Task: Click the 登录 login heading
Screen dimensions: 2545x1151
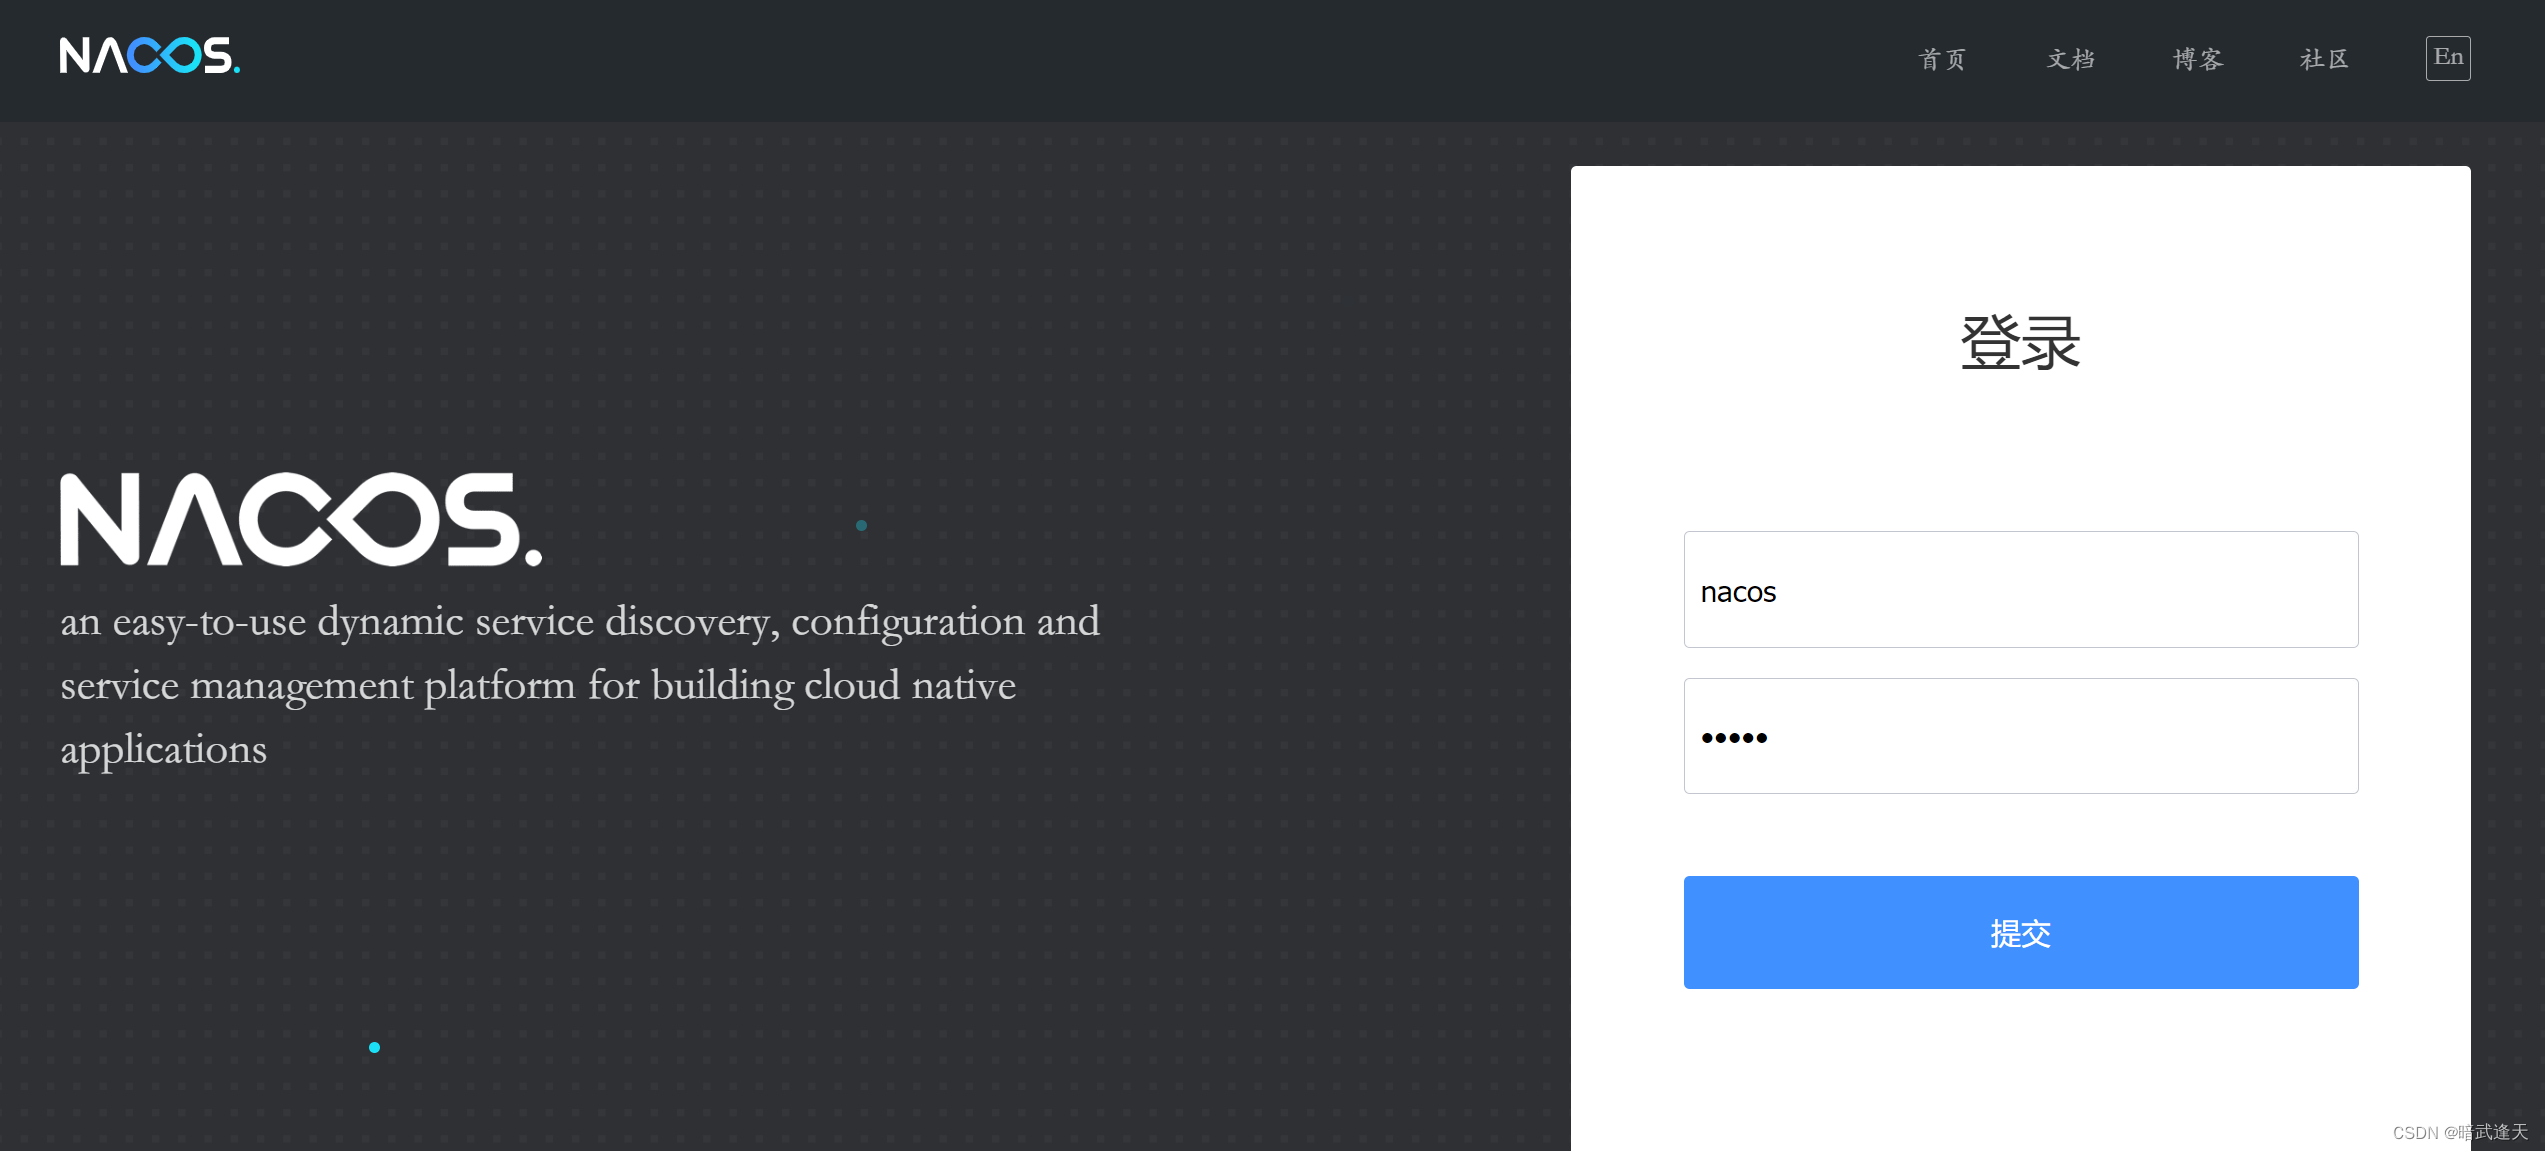Action: [2020, 343]
